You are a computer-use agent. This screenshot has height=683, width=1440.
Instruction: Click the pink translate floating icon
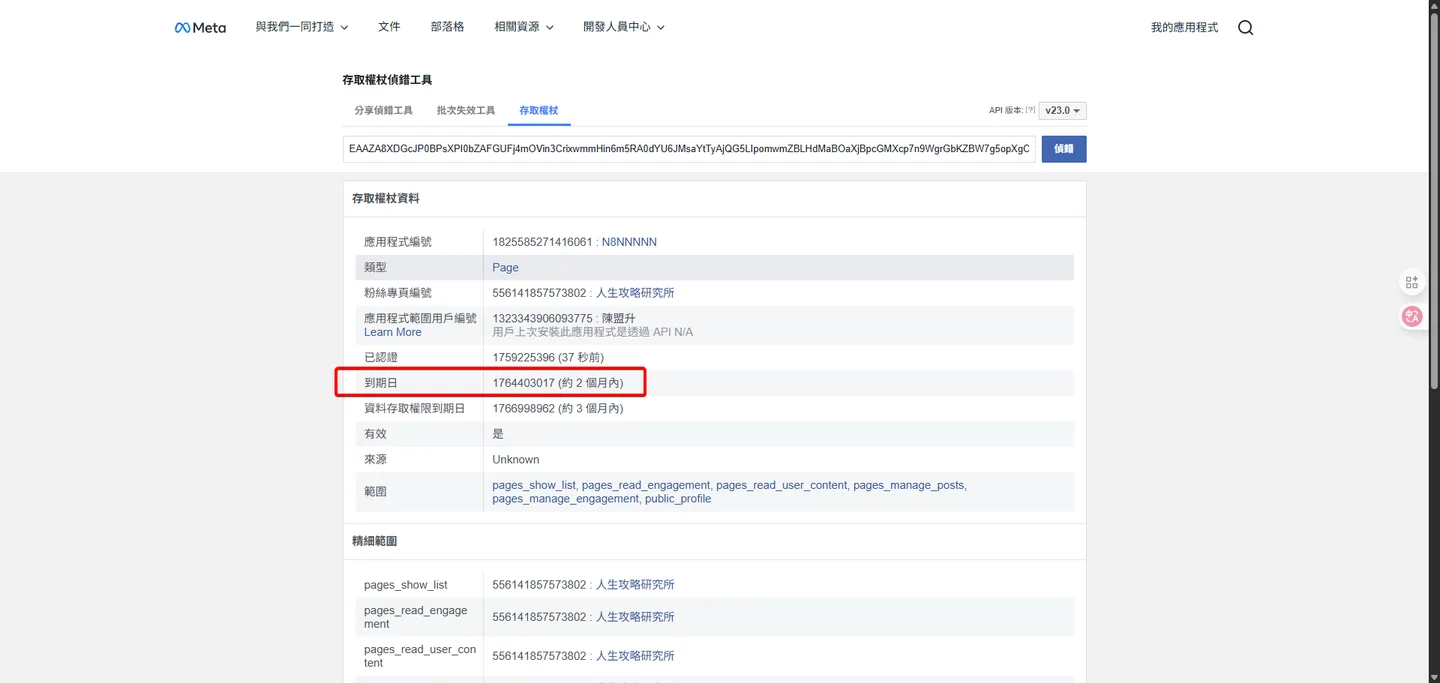coord(1412,316)
